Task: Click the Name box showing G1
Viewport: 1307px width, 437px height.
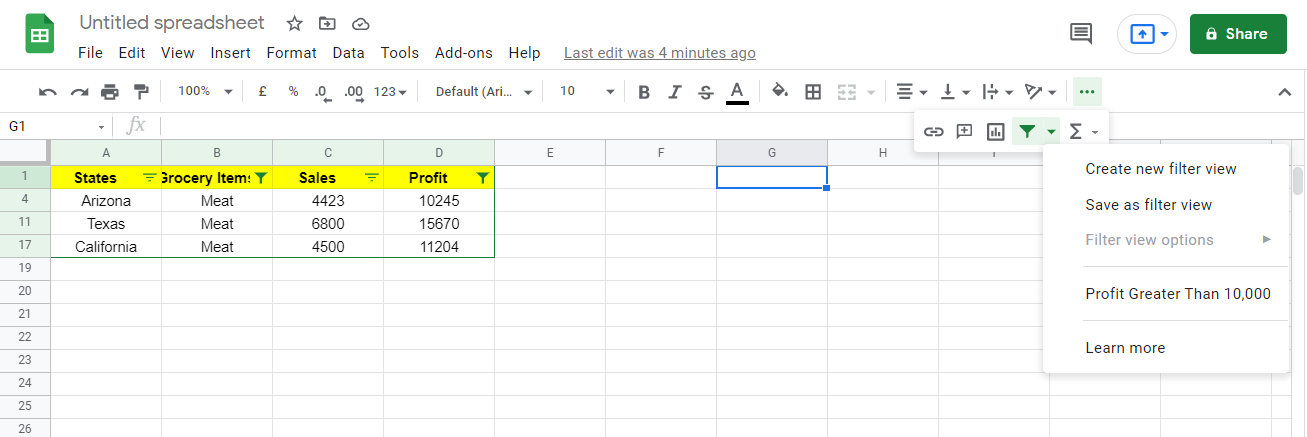Action: (55, 126)
